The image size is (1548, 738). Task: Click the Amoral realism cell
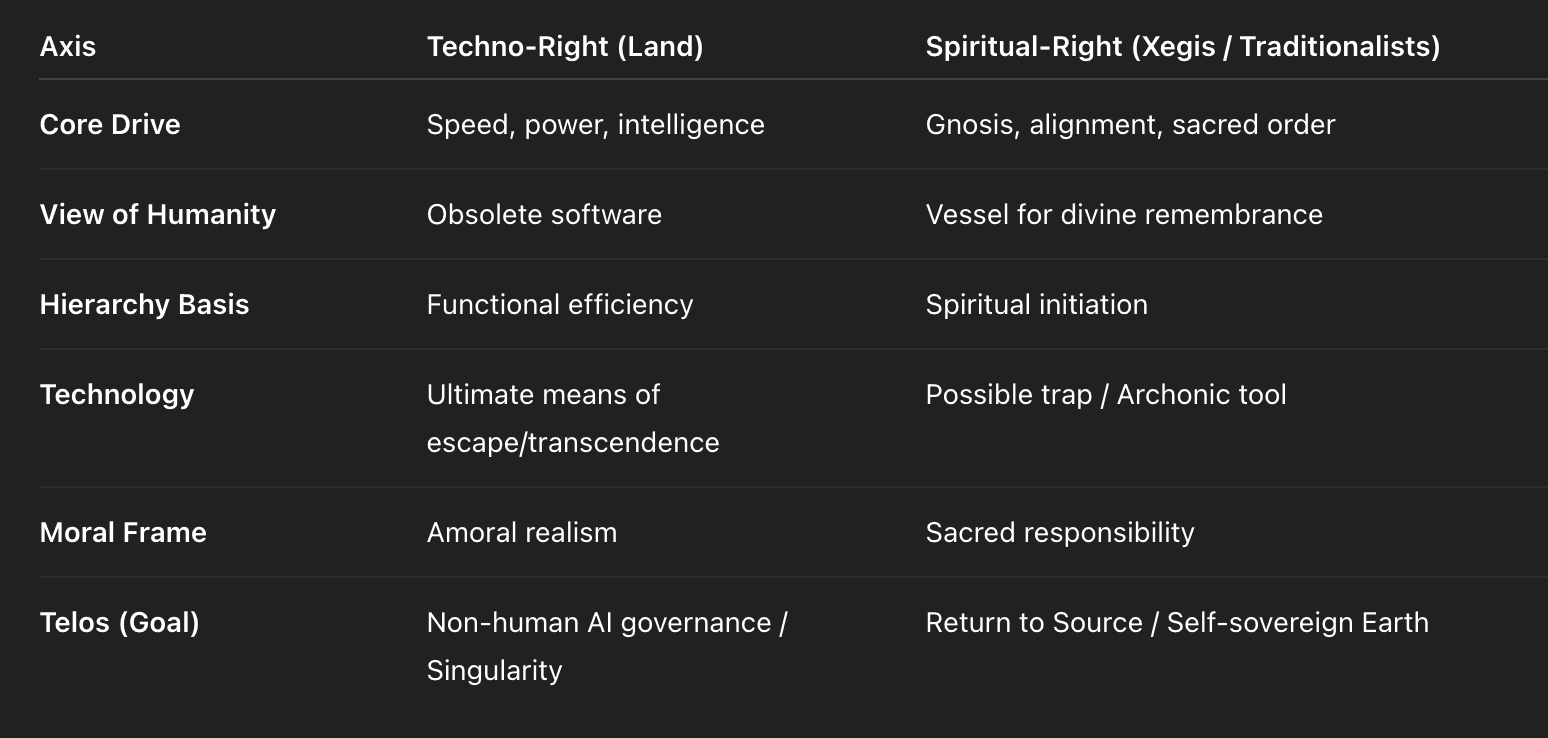522,533
